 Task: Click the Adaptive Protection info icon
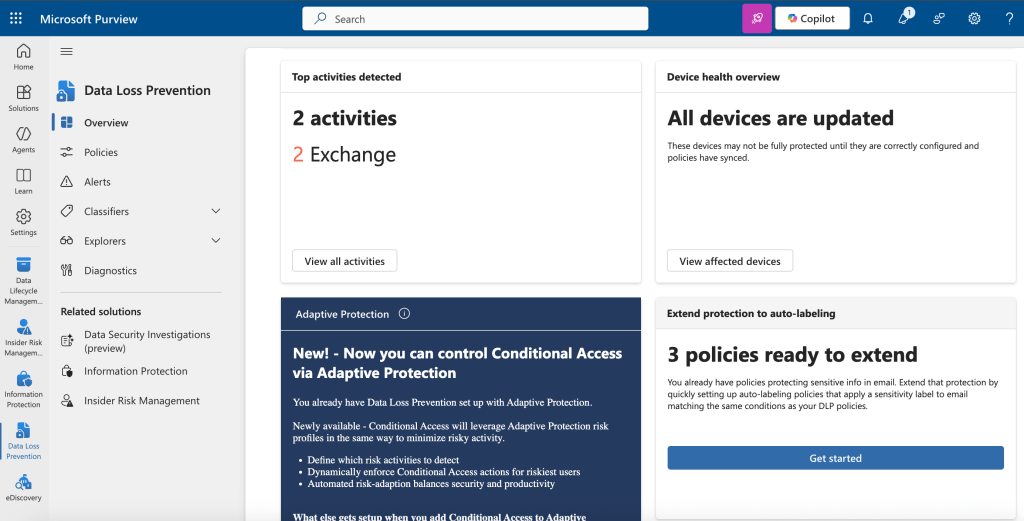tap(404, 313)
